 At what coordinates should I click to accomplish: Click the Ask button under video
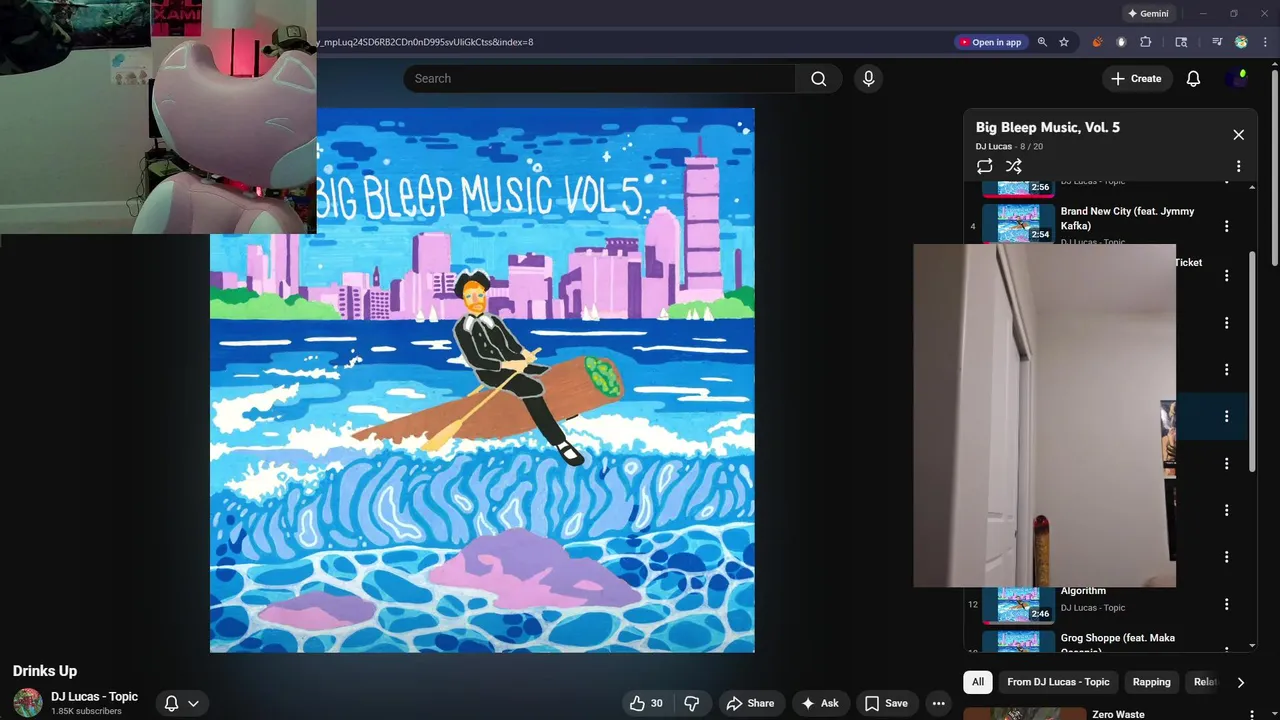[x=820, y=703]
